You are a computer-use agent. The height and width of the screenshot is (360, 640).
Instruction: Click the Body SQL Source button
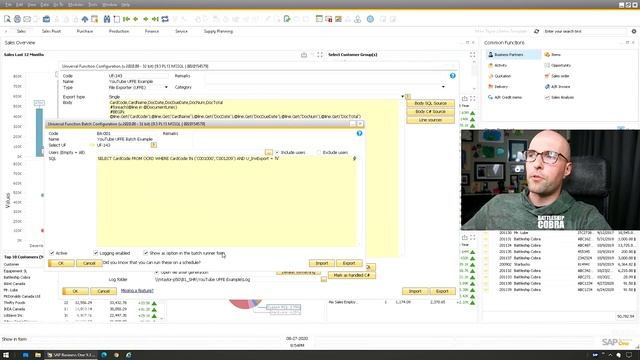coord(430,103)
